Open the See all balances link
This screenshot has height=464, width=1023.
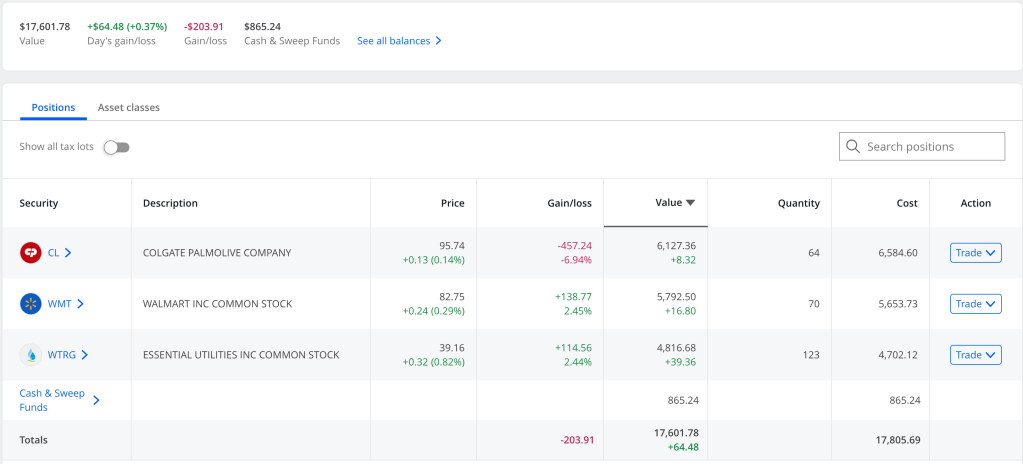coord(393,41)
